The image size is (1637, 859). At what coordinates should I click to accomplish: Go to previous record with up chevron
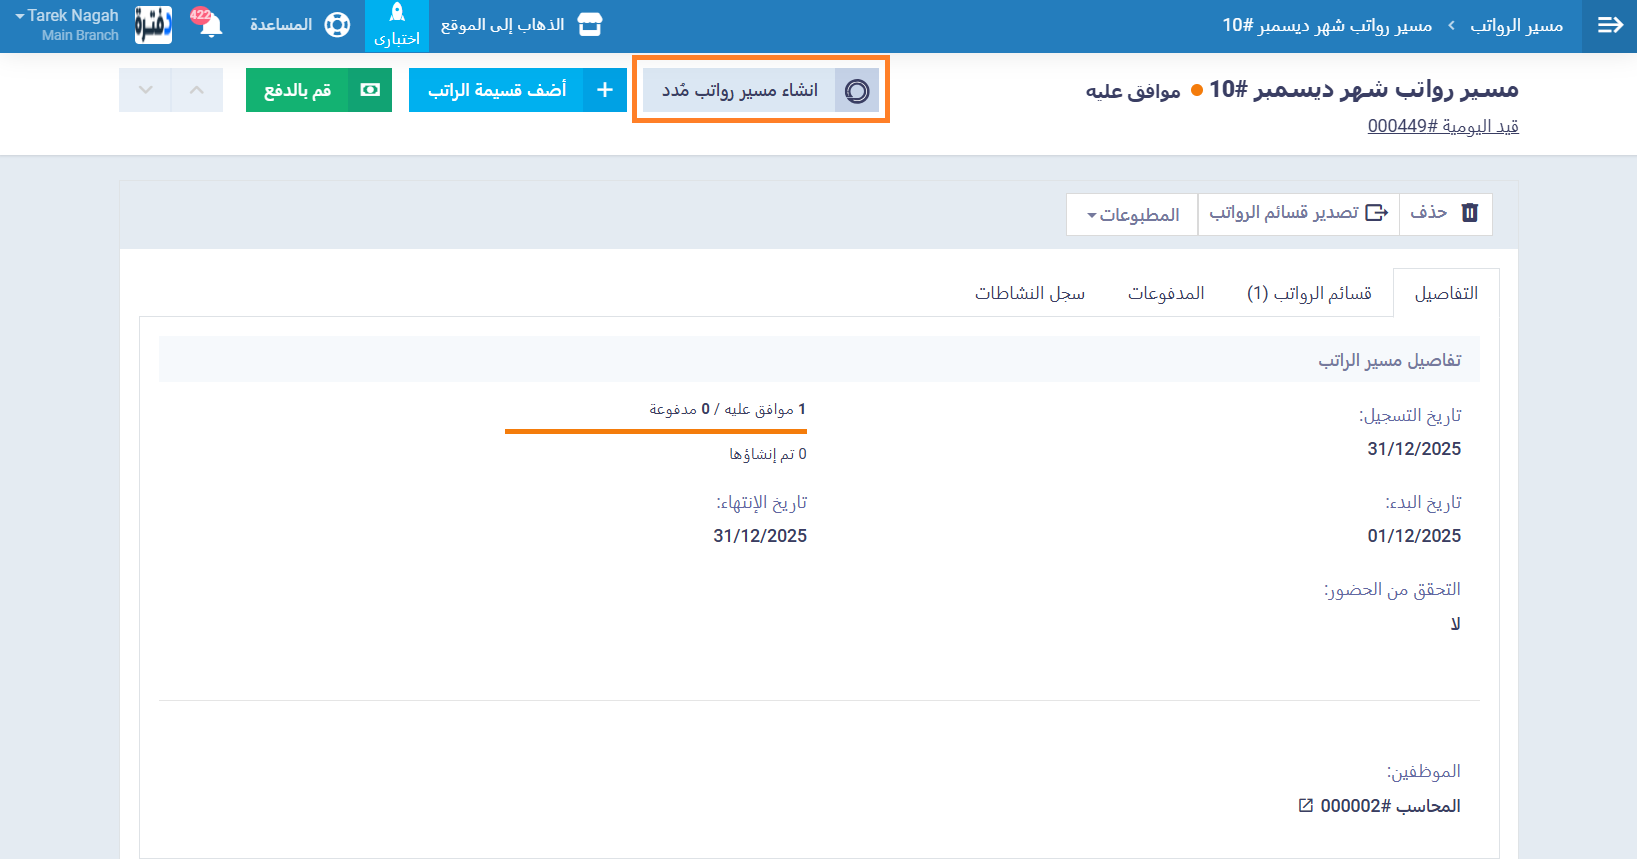tap(197, 90)
